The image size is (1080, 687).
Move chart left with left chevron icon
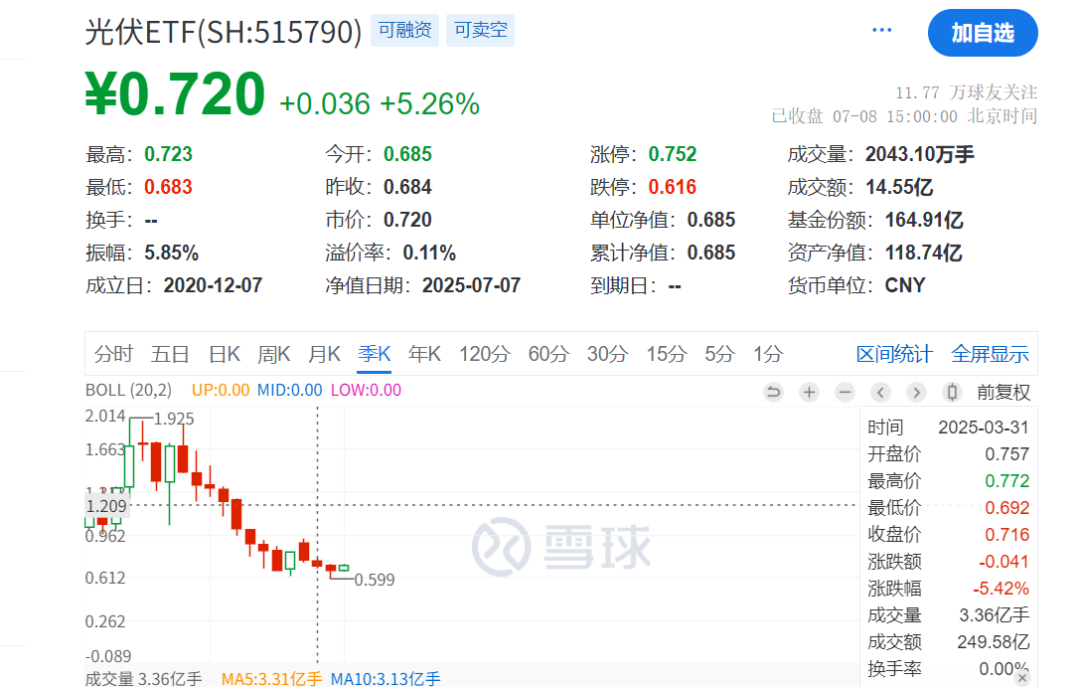click(880, 393)
